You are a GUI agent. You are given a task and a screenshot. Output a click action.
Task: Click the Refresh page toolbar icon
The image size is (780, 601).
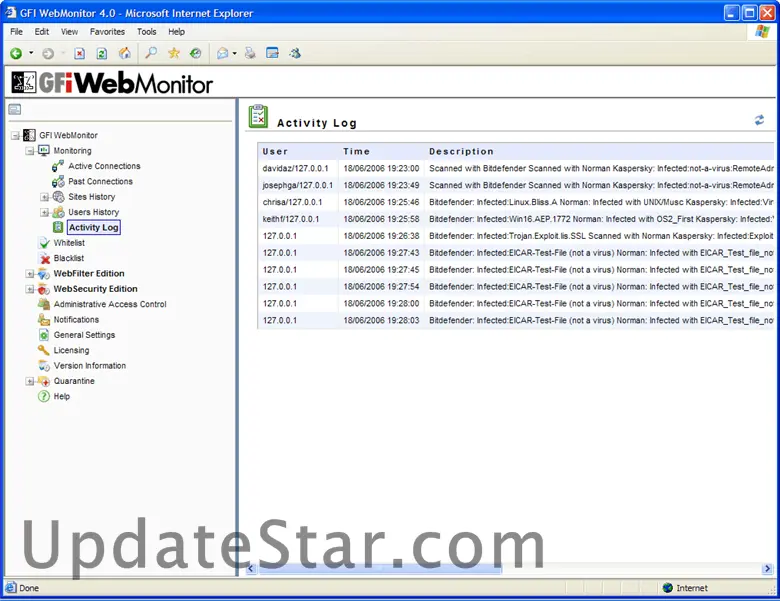[101, 53]
